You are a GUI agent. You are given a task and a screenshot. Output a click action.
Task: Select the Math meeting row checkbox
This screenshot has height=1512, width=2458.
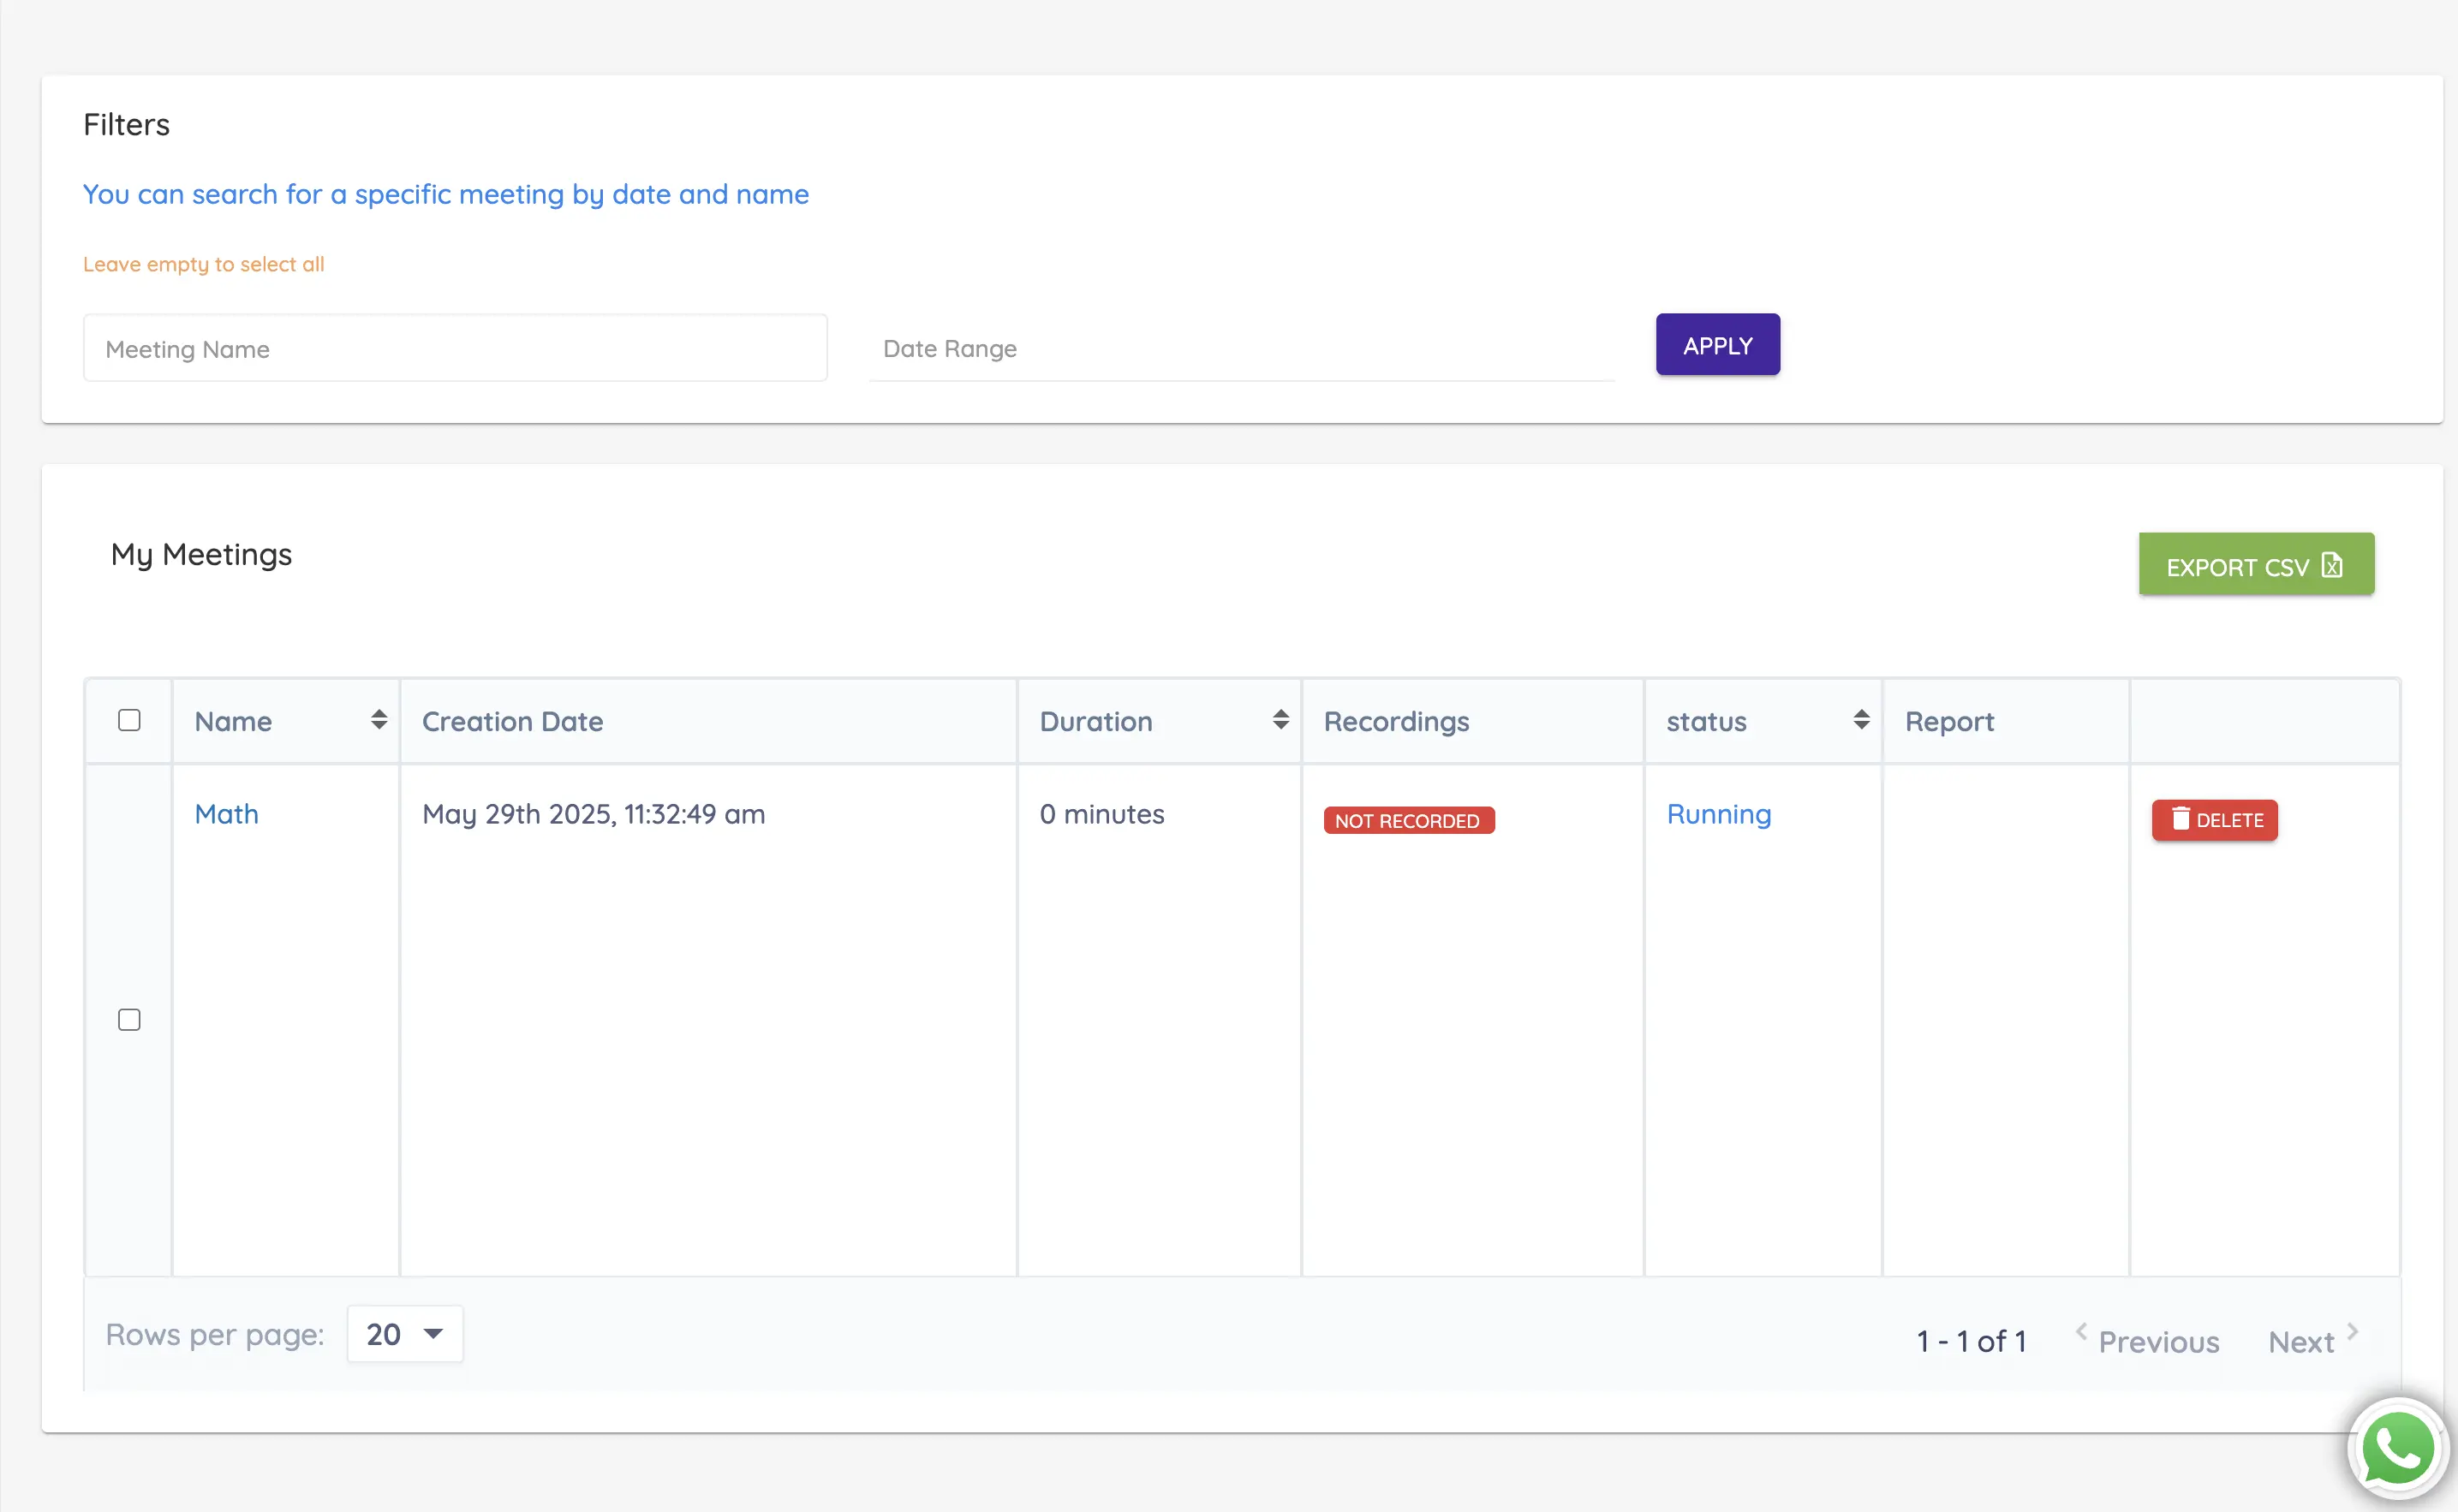(x=129, y=1020)
